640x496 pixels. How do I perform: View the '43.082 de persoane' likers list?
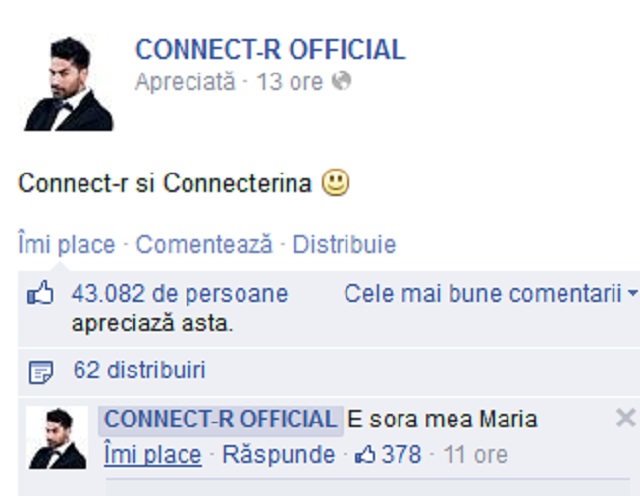click(x=180, y=294)
